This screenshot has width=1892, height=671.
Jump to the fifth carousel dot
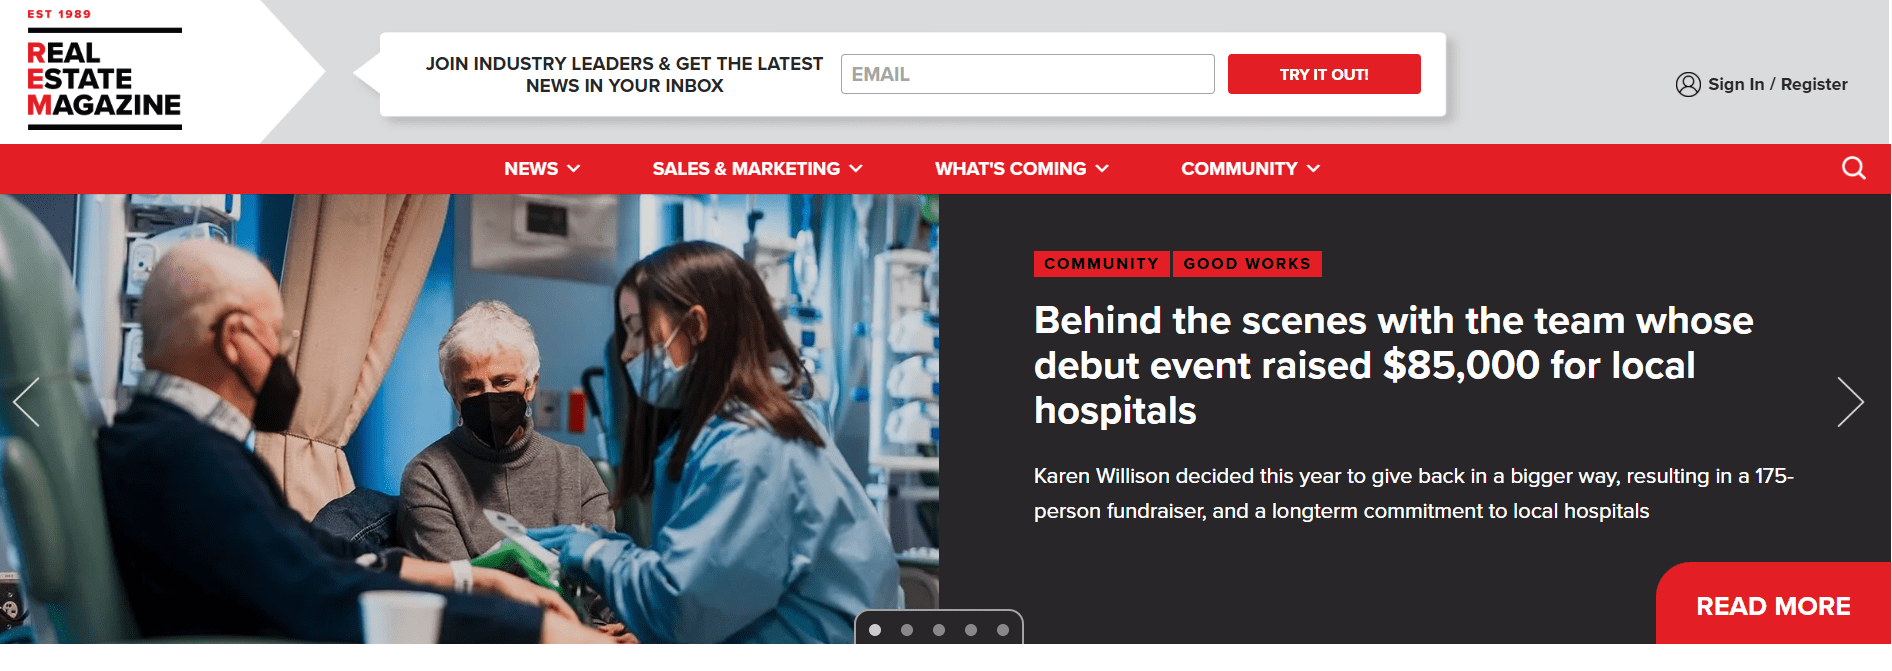tap(1003, 630)
